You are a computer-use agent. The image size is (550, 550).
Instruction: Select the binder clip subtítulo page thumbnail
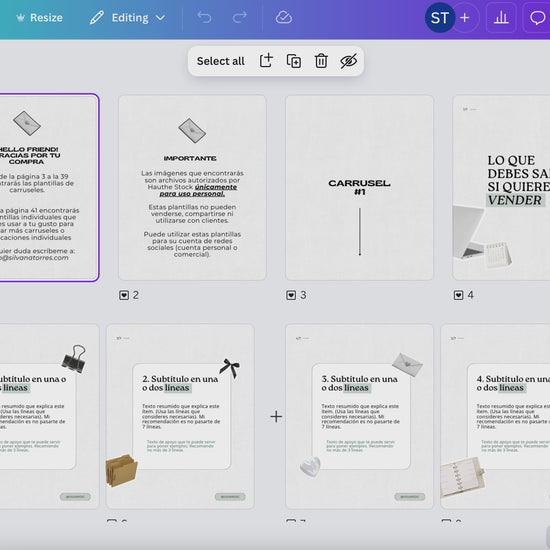(49, 416)
